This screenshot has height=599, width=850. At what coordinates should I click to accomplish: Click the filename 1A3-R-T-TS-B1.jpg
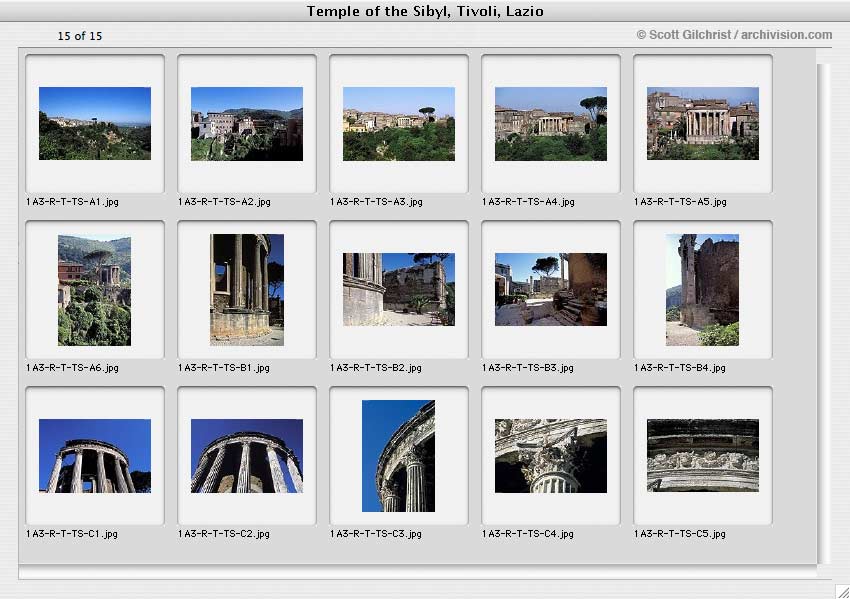pyautogui.click(x=224, y=368)
